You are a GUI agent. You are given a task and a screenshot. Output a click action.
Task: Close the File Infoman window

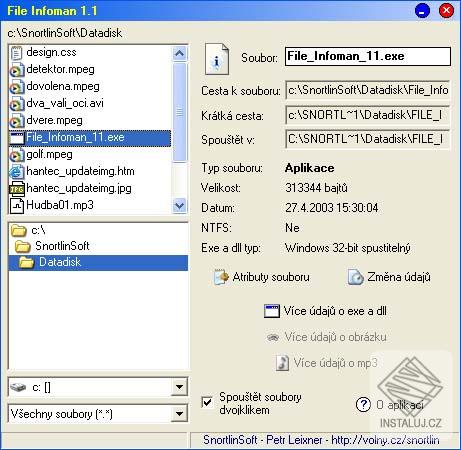[x=446, y=11]
